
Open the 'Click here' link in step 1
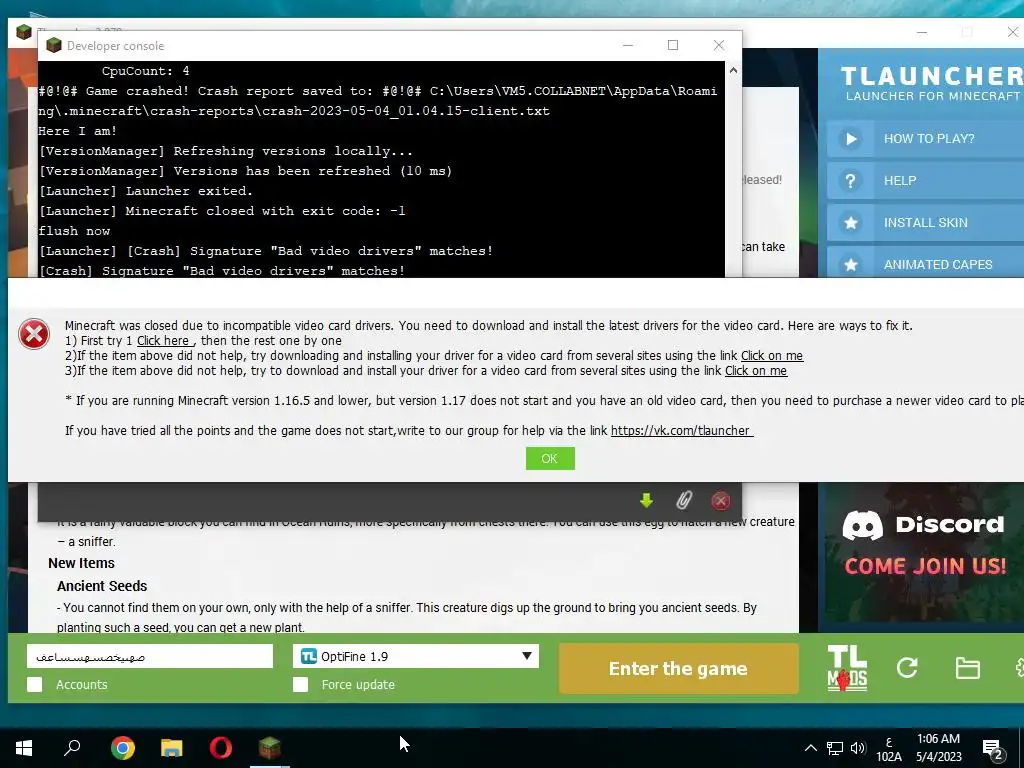(165, 340)
